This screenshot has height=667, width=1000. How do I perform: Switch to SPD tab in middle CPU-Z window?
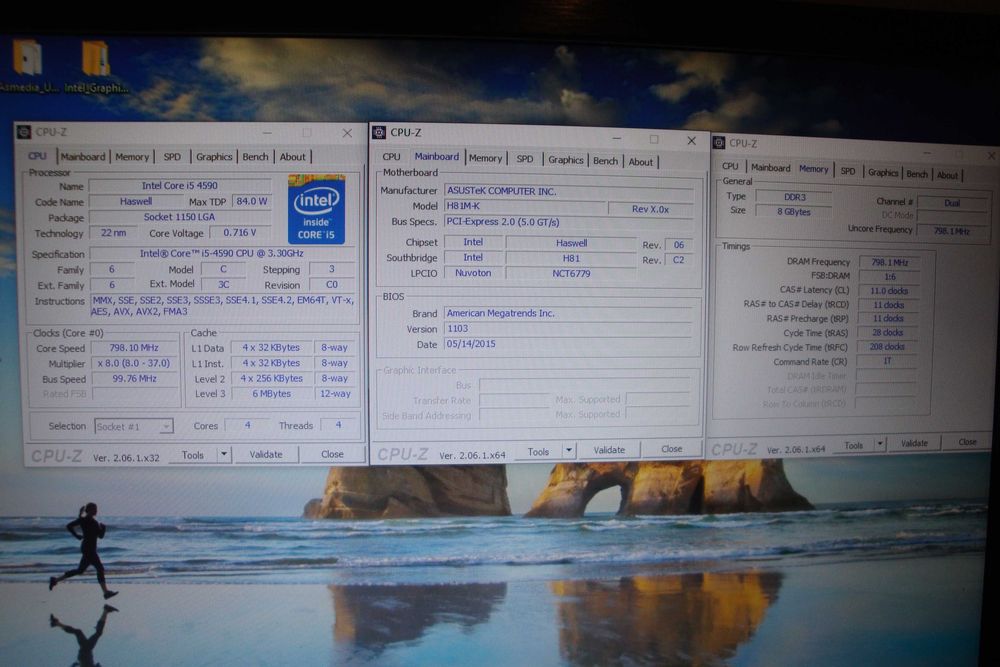coord(525,158)
